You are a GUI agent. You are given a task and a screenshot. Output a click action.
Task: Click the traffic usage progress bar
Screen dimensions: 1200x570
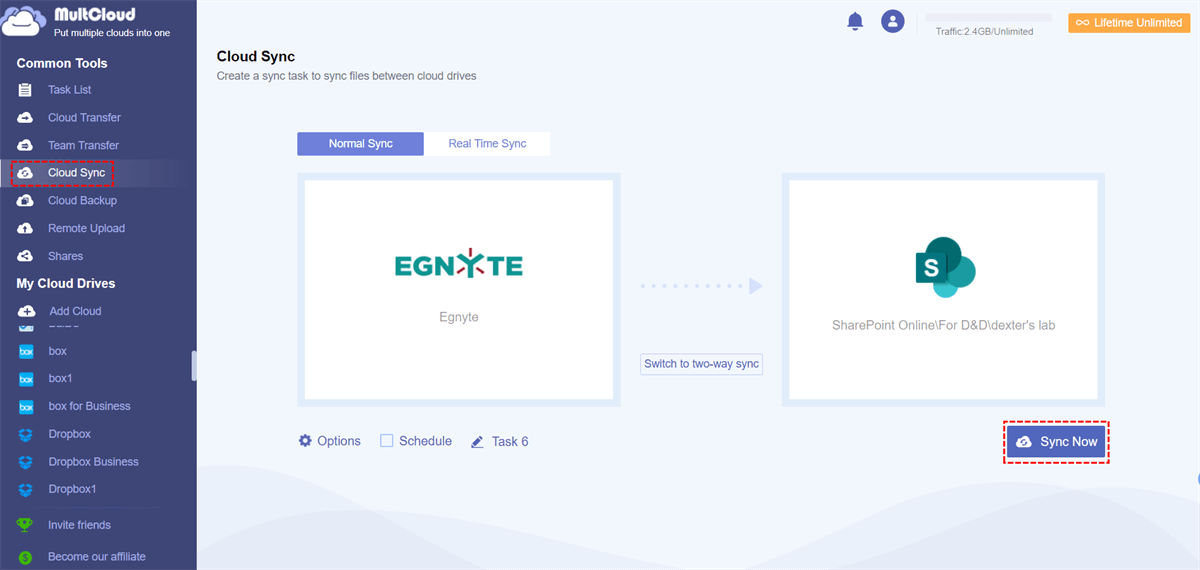[x=989, y=17]
